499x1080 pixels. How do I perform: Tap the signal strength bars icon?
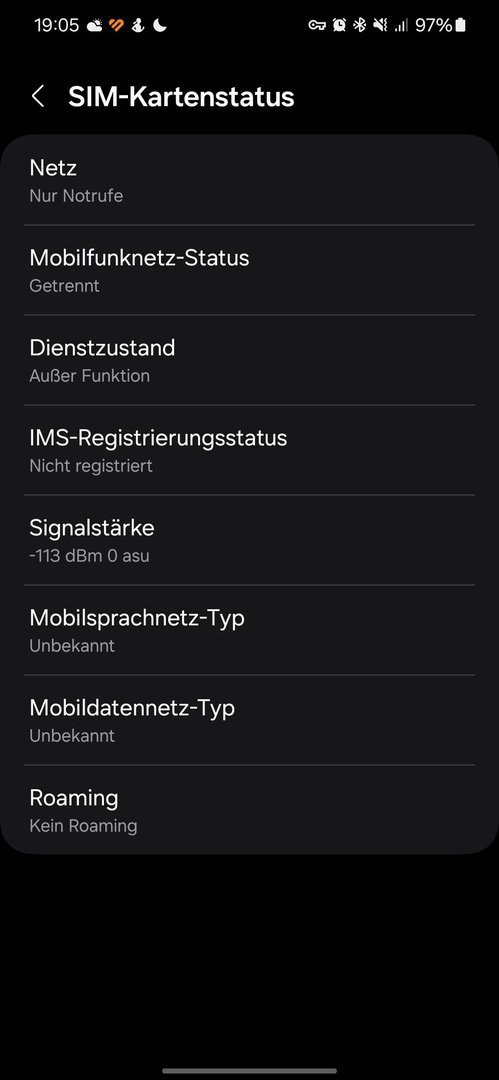coord(400,25)
